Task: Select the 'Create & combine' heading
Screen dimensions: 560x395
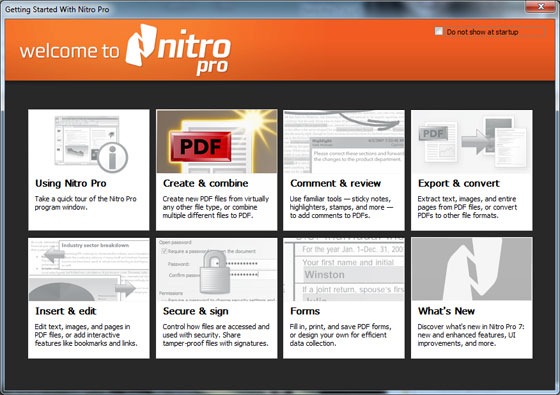Action: tap(205, 183)
